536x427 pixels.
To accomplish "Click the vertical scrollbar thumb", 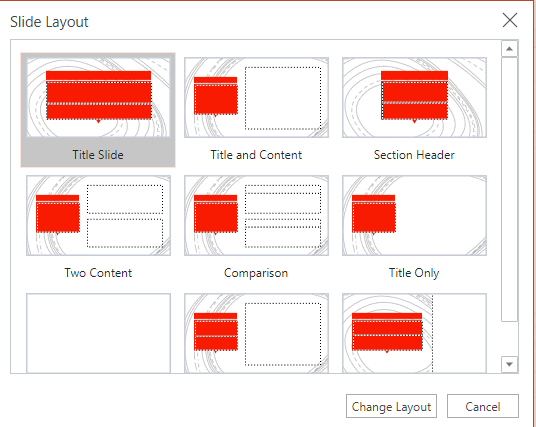I will 509,189.
